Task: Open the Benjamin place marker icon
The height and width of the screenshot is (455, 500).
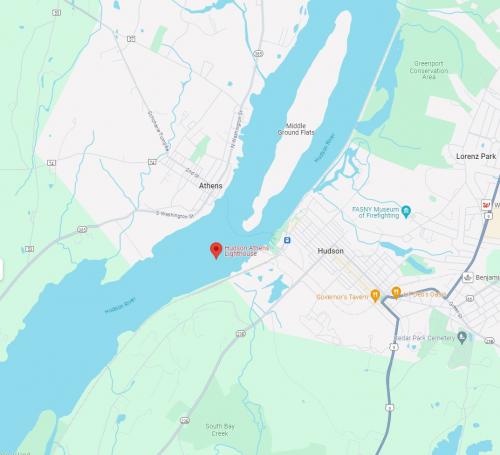Action: click(x=468, y=277)
